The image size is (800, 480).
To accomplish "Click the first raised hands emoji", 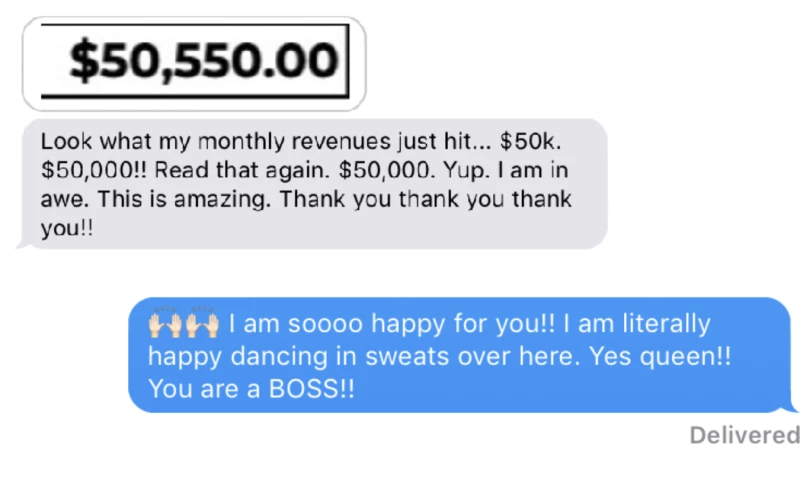I will coord(166,324).
